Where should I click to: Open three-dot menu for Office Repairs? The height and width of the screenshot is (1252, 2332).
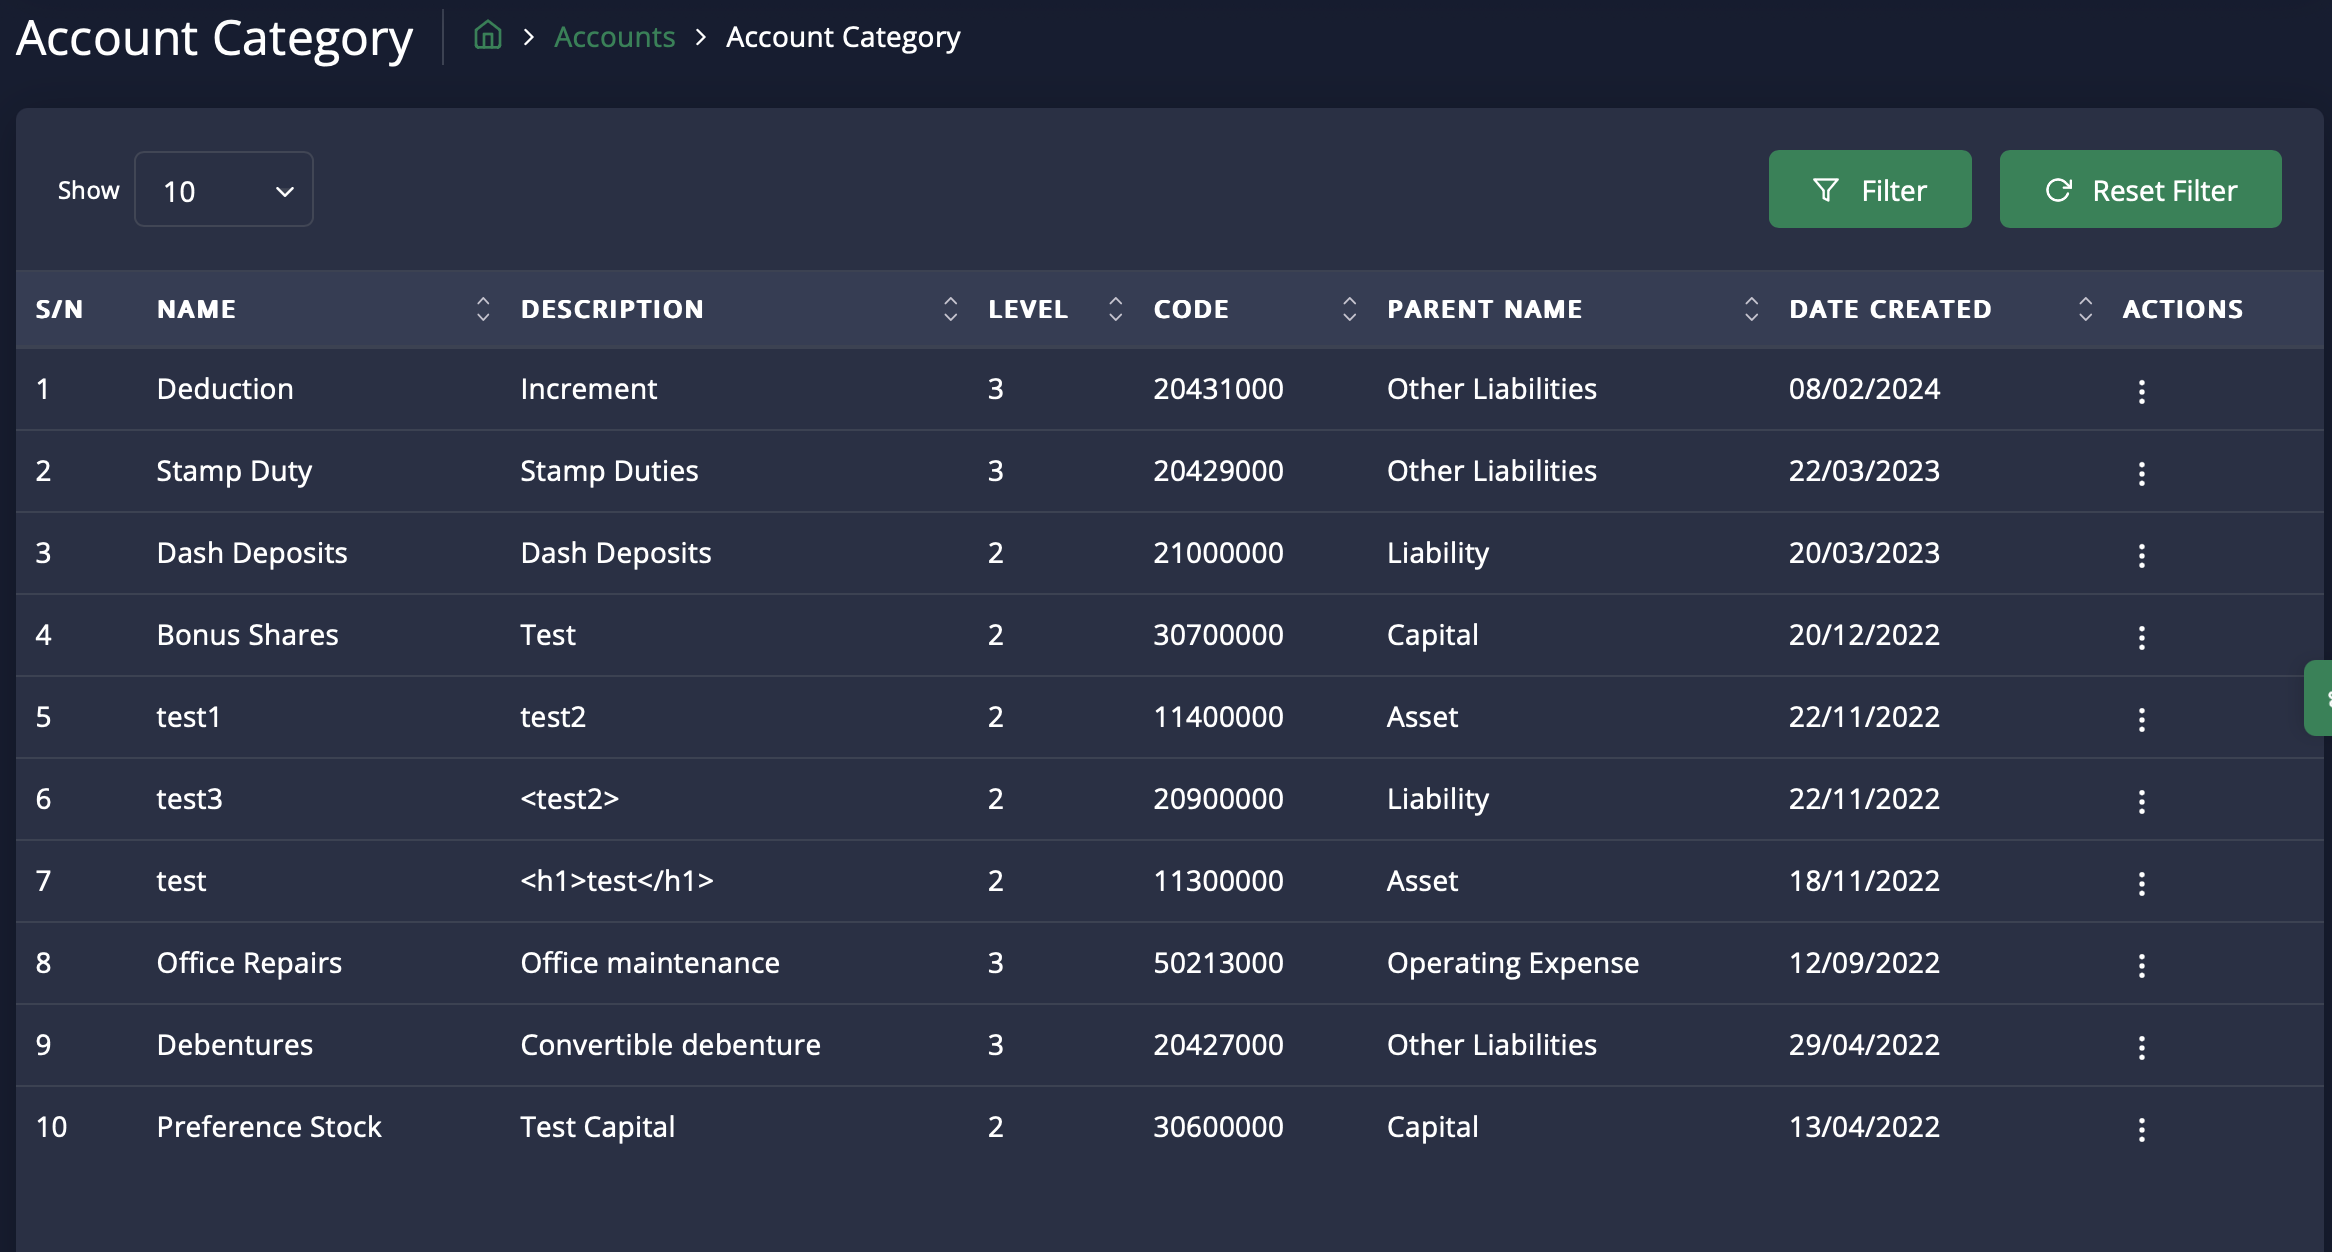point(2141,965)
